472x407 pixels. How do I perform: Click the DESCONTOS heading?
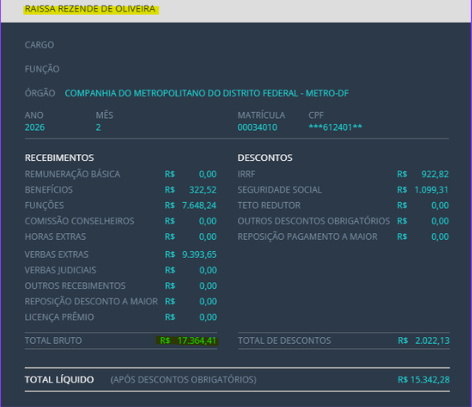265,158
